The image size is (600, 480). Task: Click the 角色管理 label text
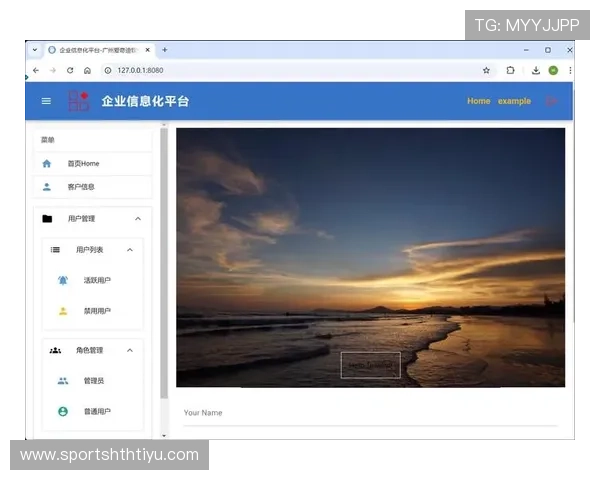coord(89,350)
